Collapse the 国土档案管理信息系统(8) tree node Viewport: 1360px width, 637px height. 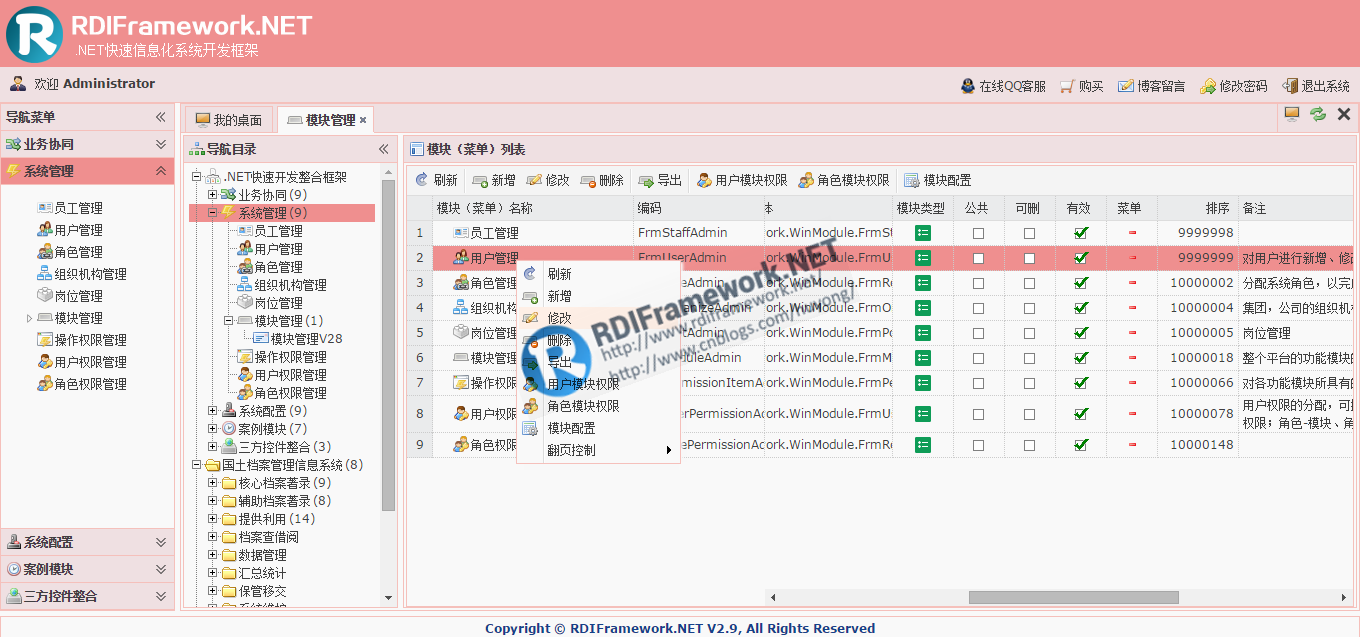pyautogui.click(x=196, y=465)
